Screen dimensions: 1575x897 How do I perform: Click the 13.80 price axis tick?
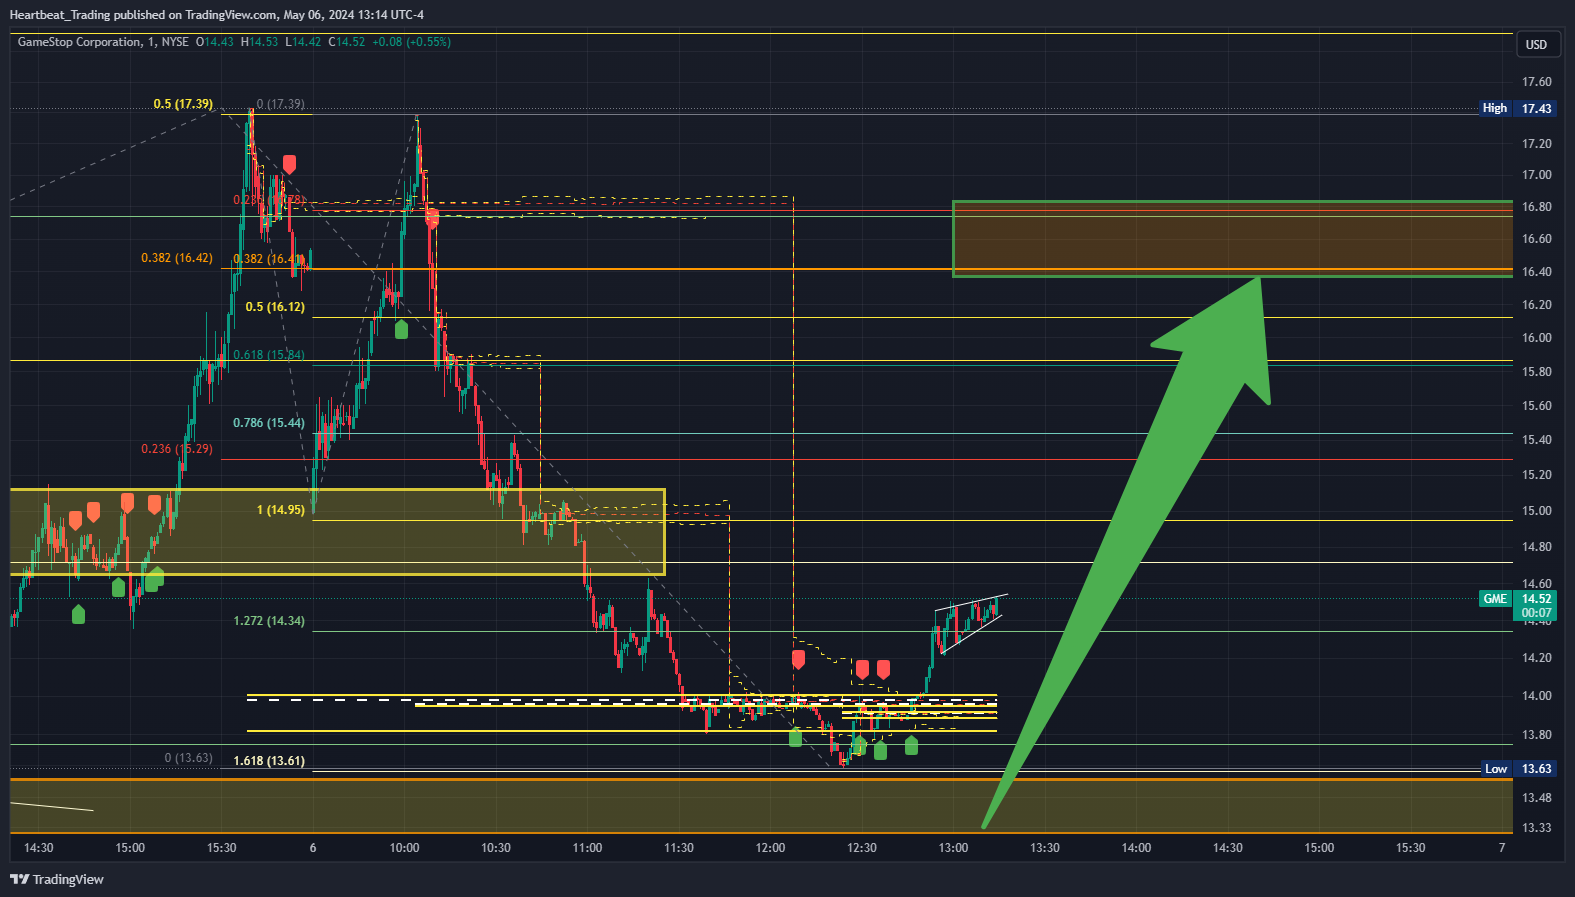pyautogui.click(x=1537, y=735)
